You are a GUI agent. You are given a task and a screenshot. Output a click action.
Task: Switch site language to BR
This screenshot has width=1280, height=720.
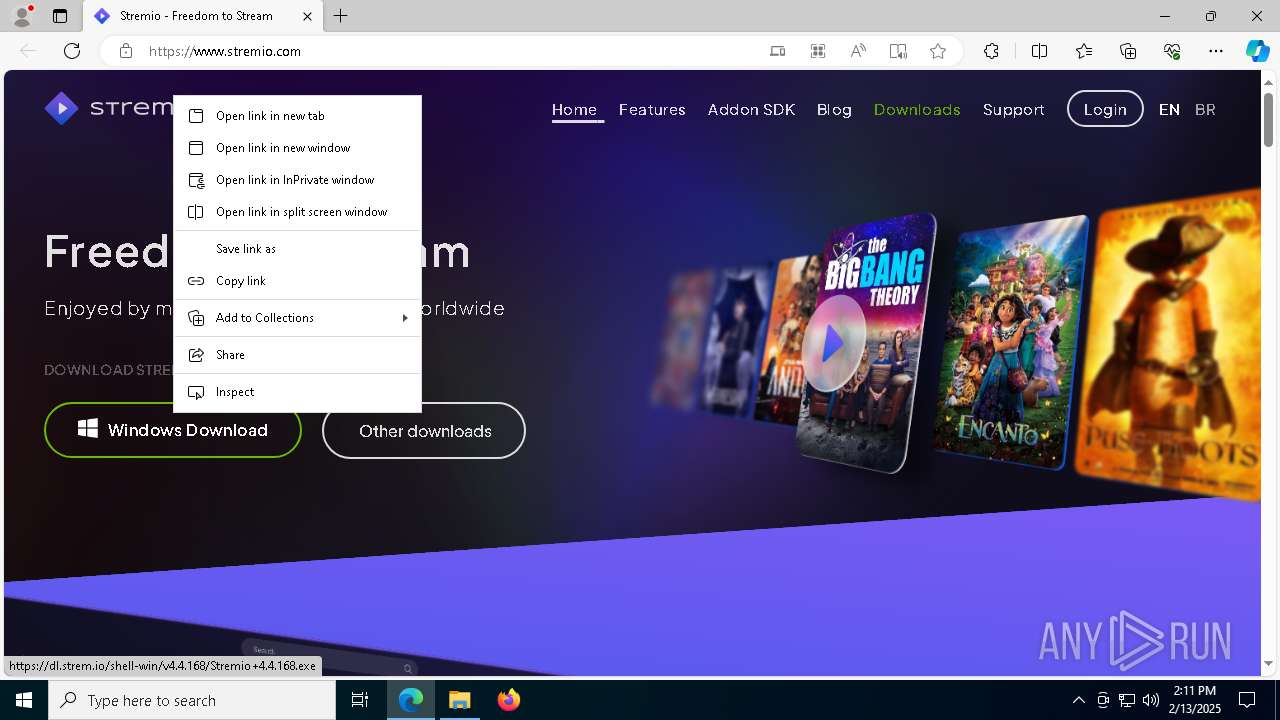pyautogui.click(x=1205, y=110)
